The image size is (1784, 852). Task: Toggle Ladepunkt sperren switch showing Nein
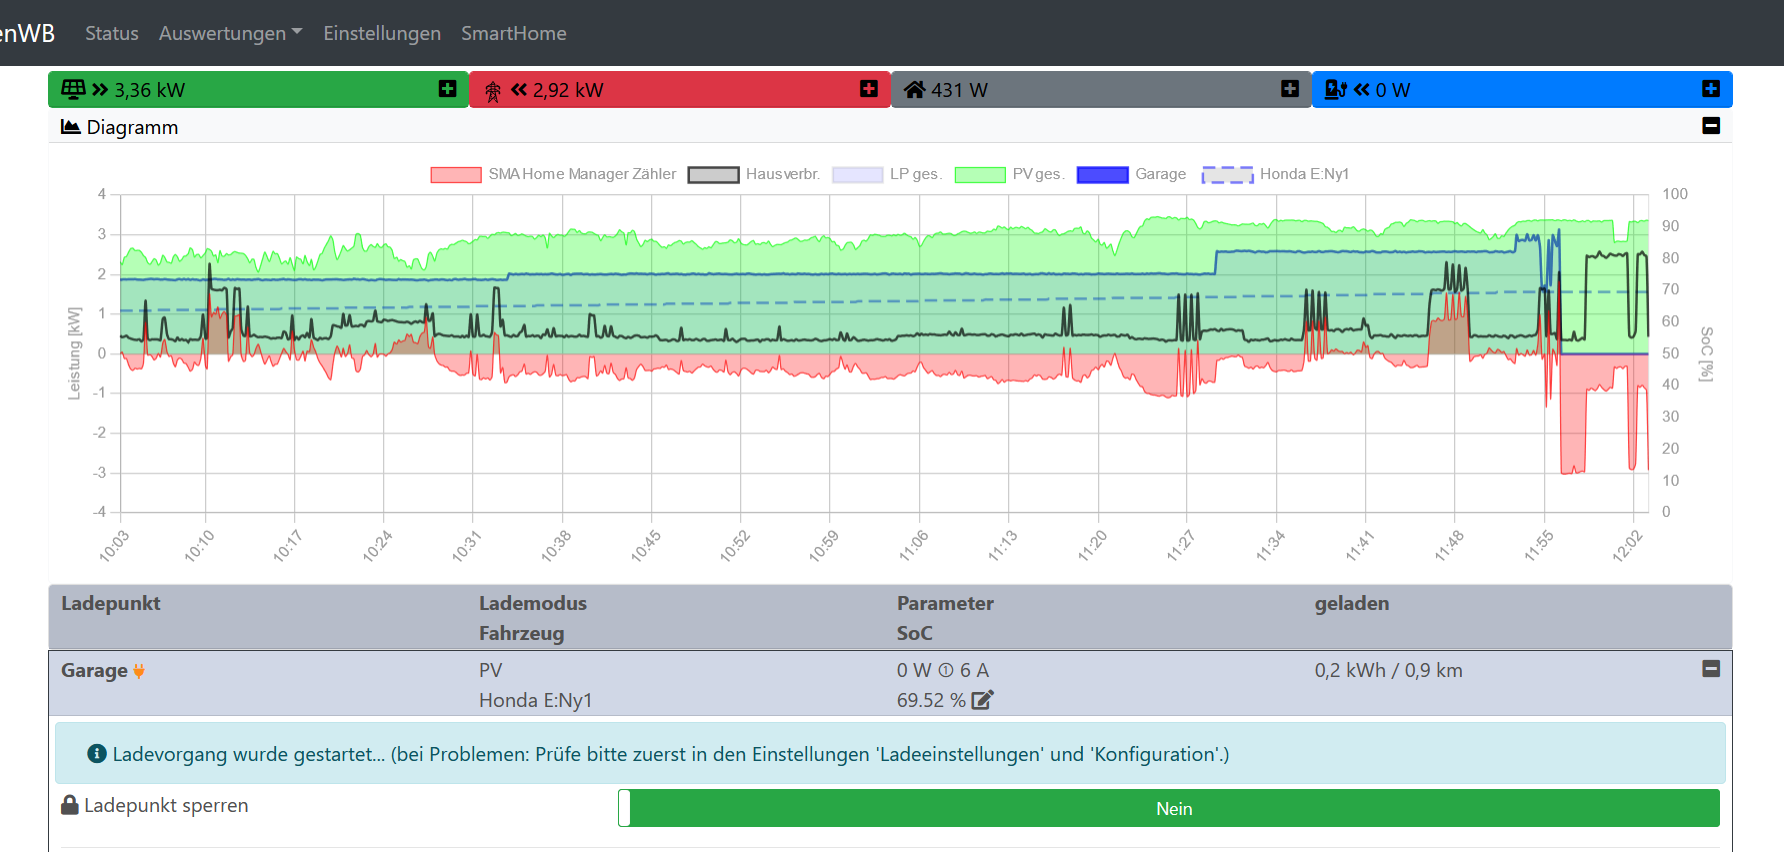(1169, 808)
